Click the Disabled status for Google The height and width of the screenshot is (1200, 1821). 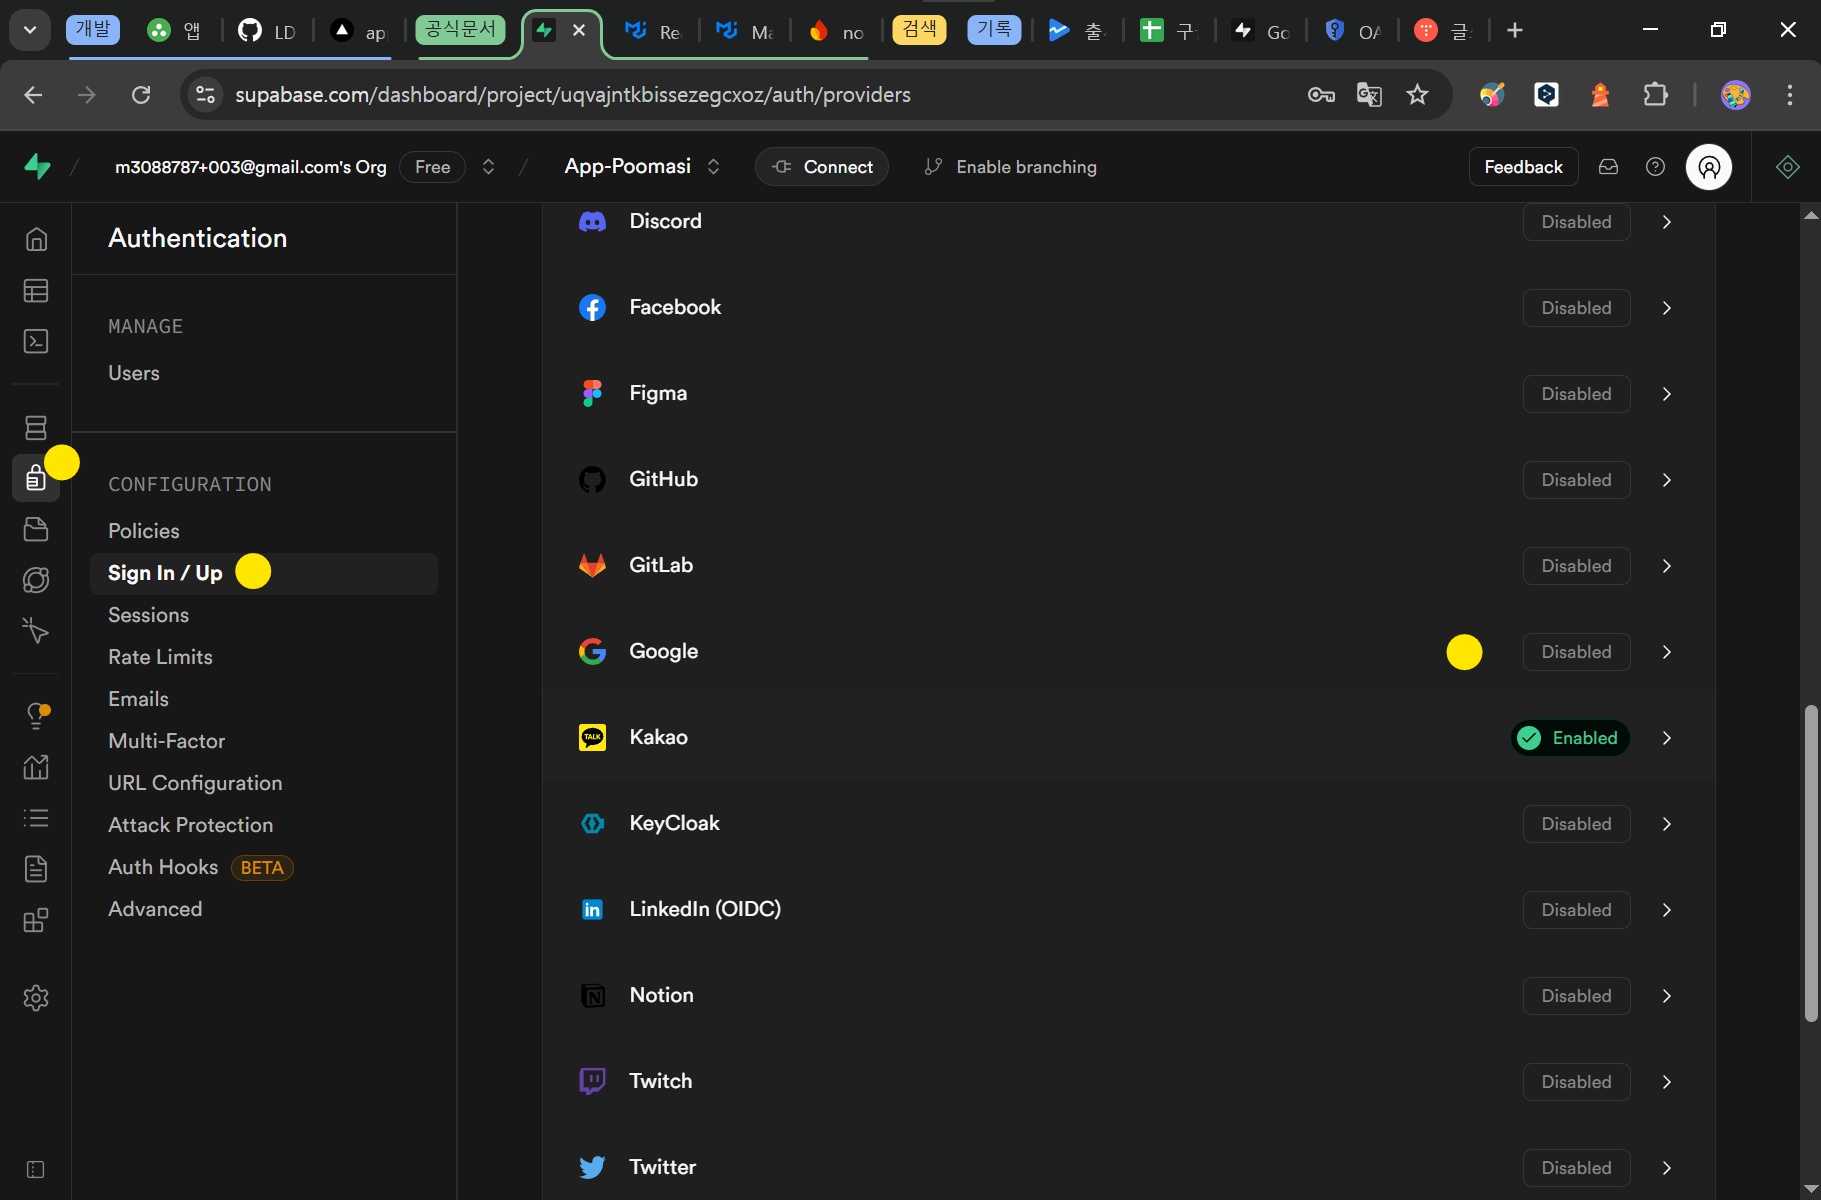pyautogui.click(x=1576, y=652)
